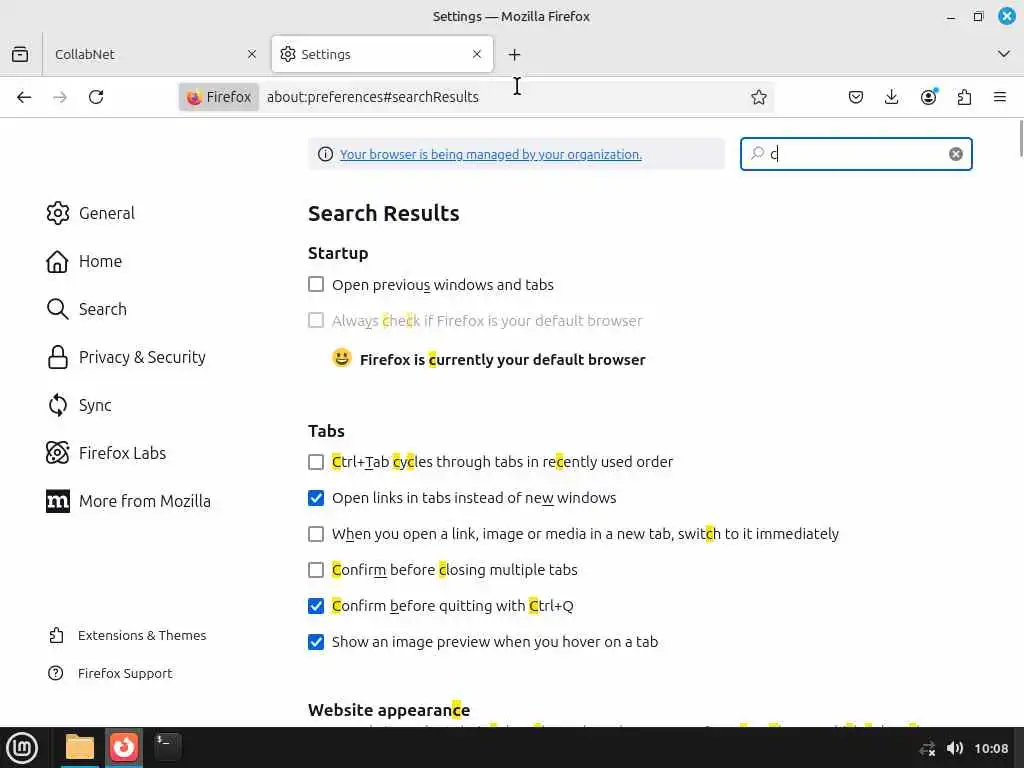
Task: Open the Extensions toolbar button
Action: coord(964,97)
